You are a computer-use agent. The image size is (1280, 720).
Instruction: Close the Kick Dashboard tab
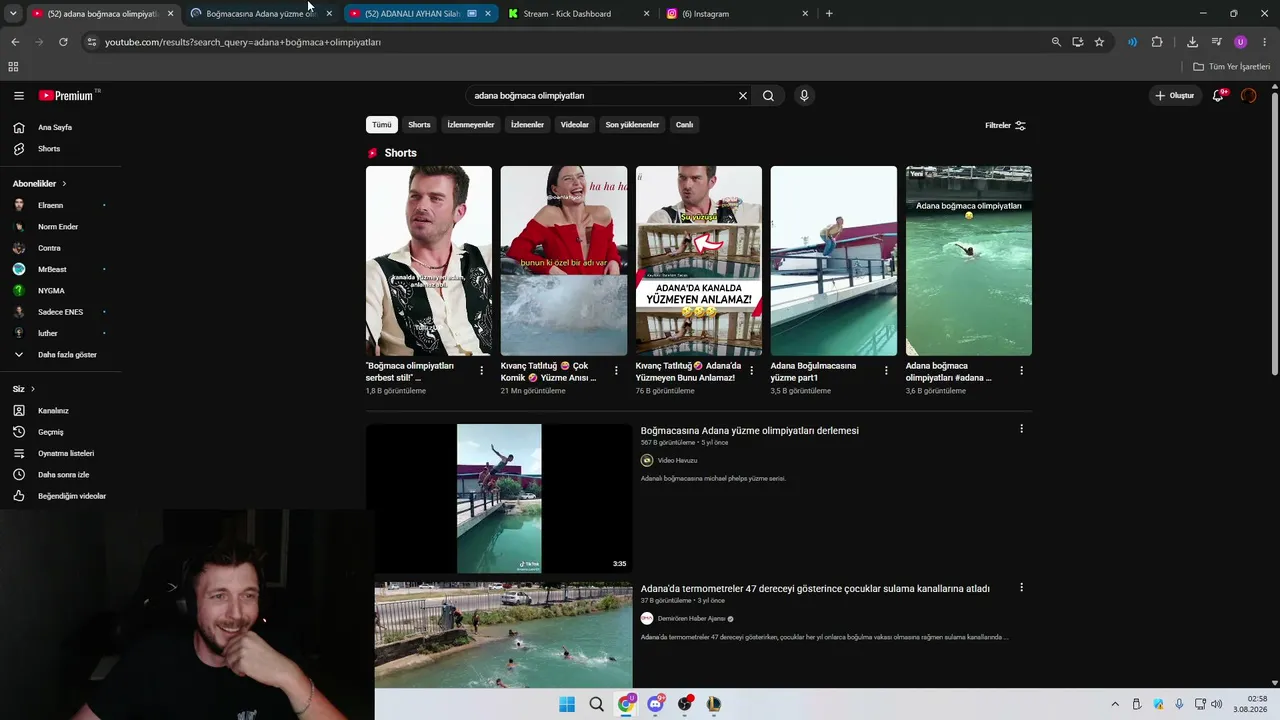[646, 14]
